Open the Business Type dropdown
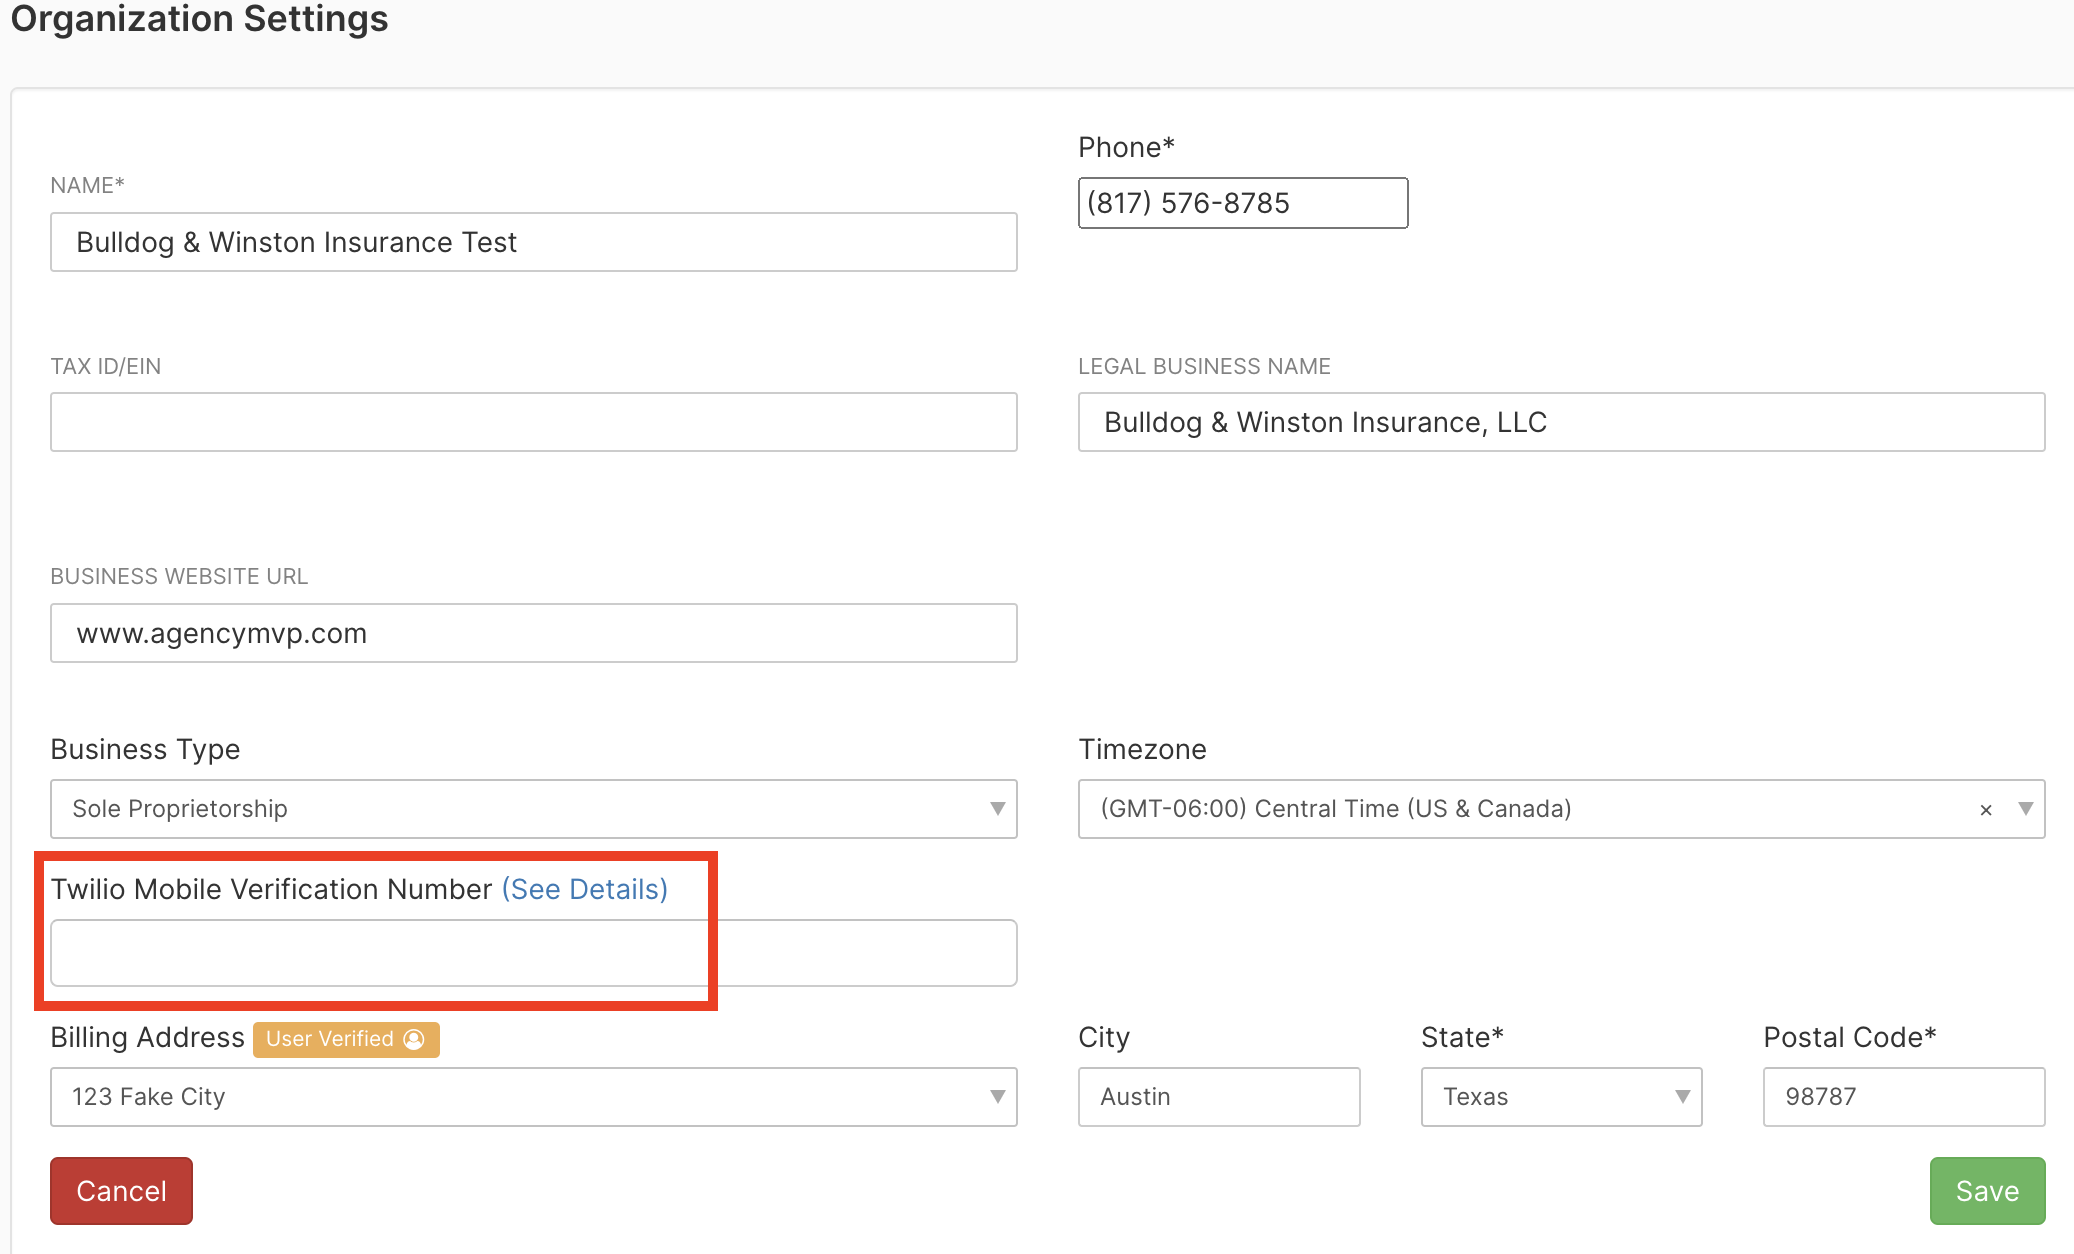Screen dimensions: 2074x1254 point(534,809)
